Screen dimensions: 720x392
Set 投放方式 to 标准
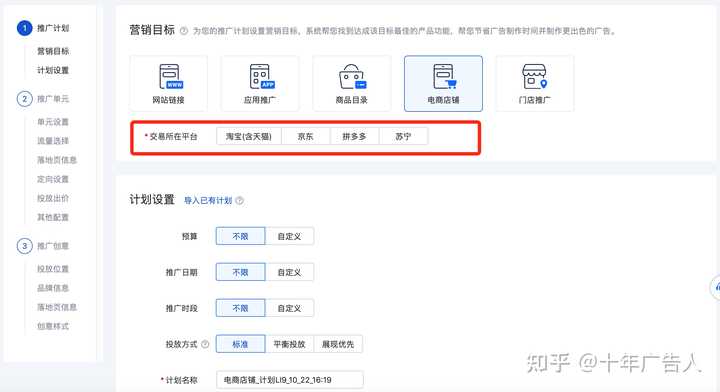pyautogui.click(x=240, y=344)
